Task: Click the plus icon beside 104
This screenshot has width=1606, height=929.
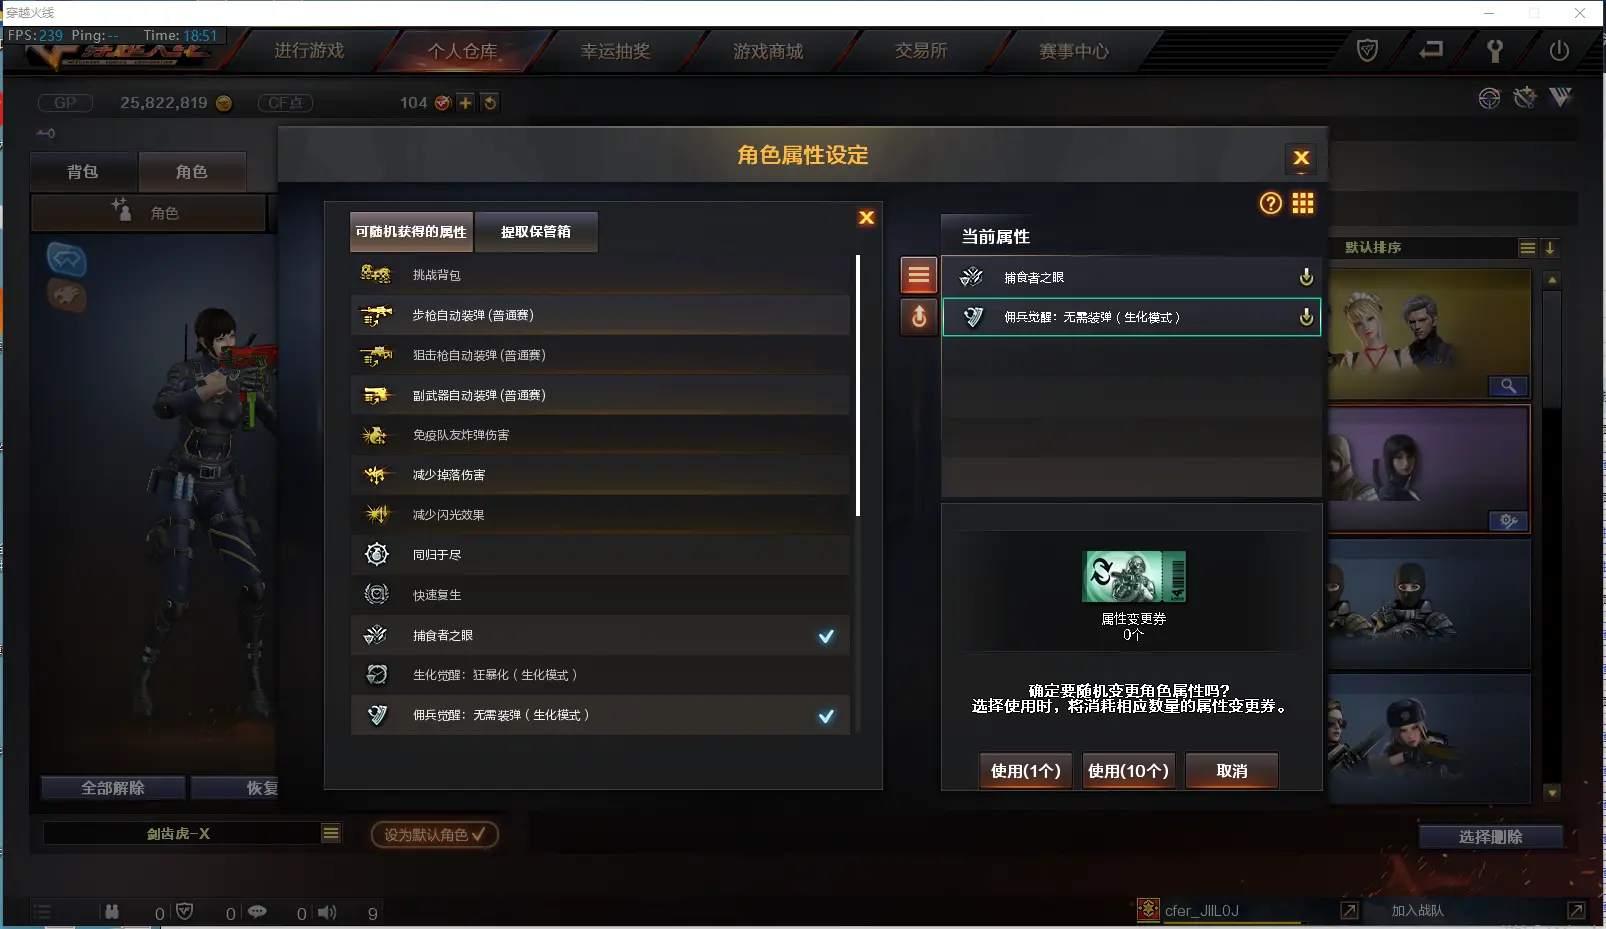Action: coord(465,102)
